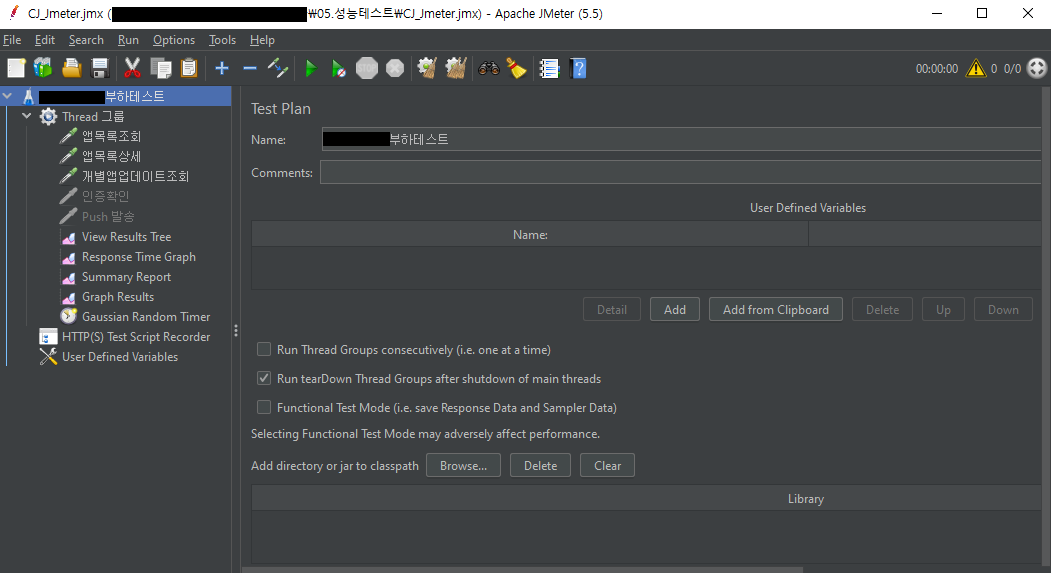Click the Open file folder icon

coord(72,68)
